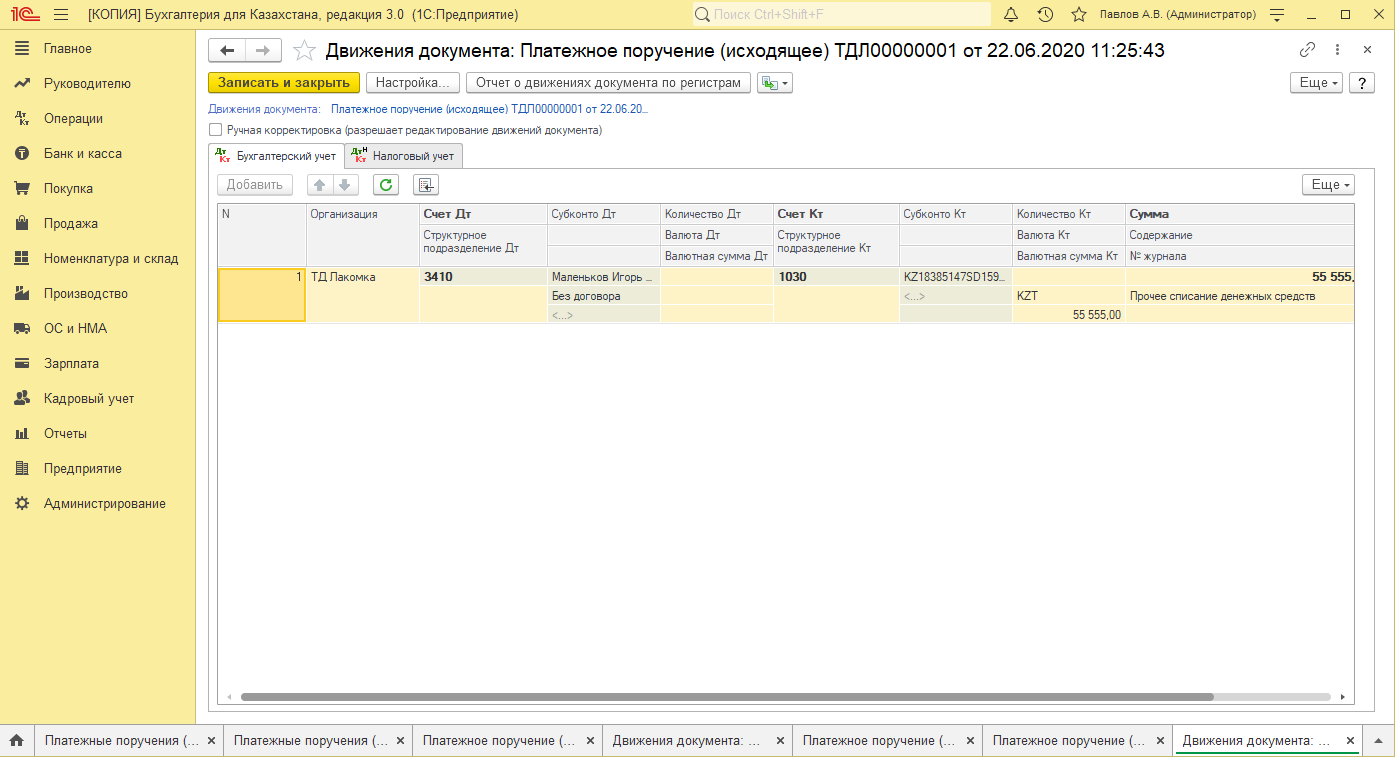The width and height of the screenshot is (1395, 757).
Task: Open Предприятие section
Action: click(82, 469)
